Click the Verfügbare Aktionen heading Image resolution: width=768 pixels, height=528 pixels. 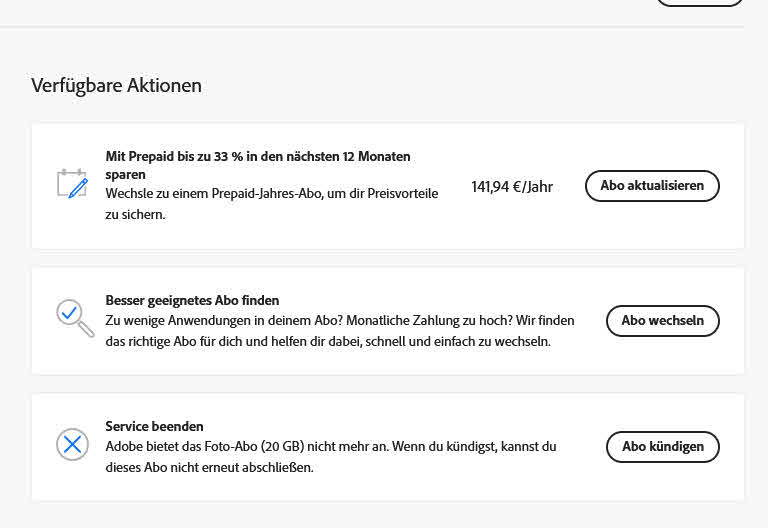[x=116, y=86]
